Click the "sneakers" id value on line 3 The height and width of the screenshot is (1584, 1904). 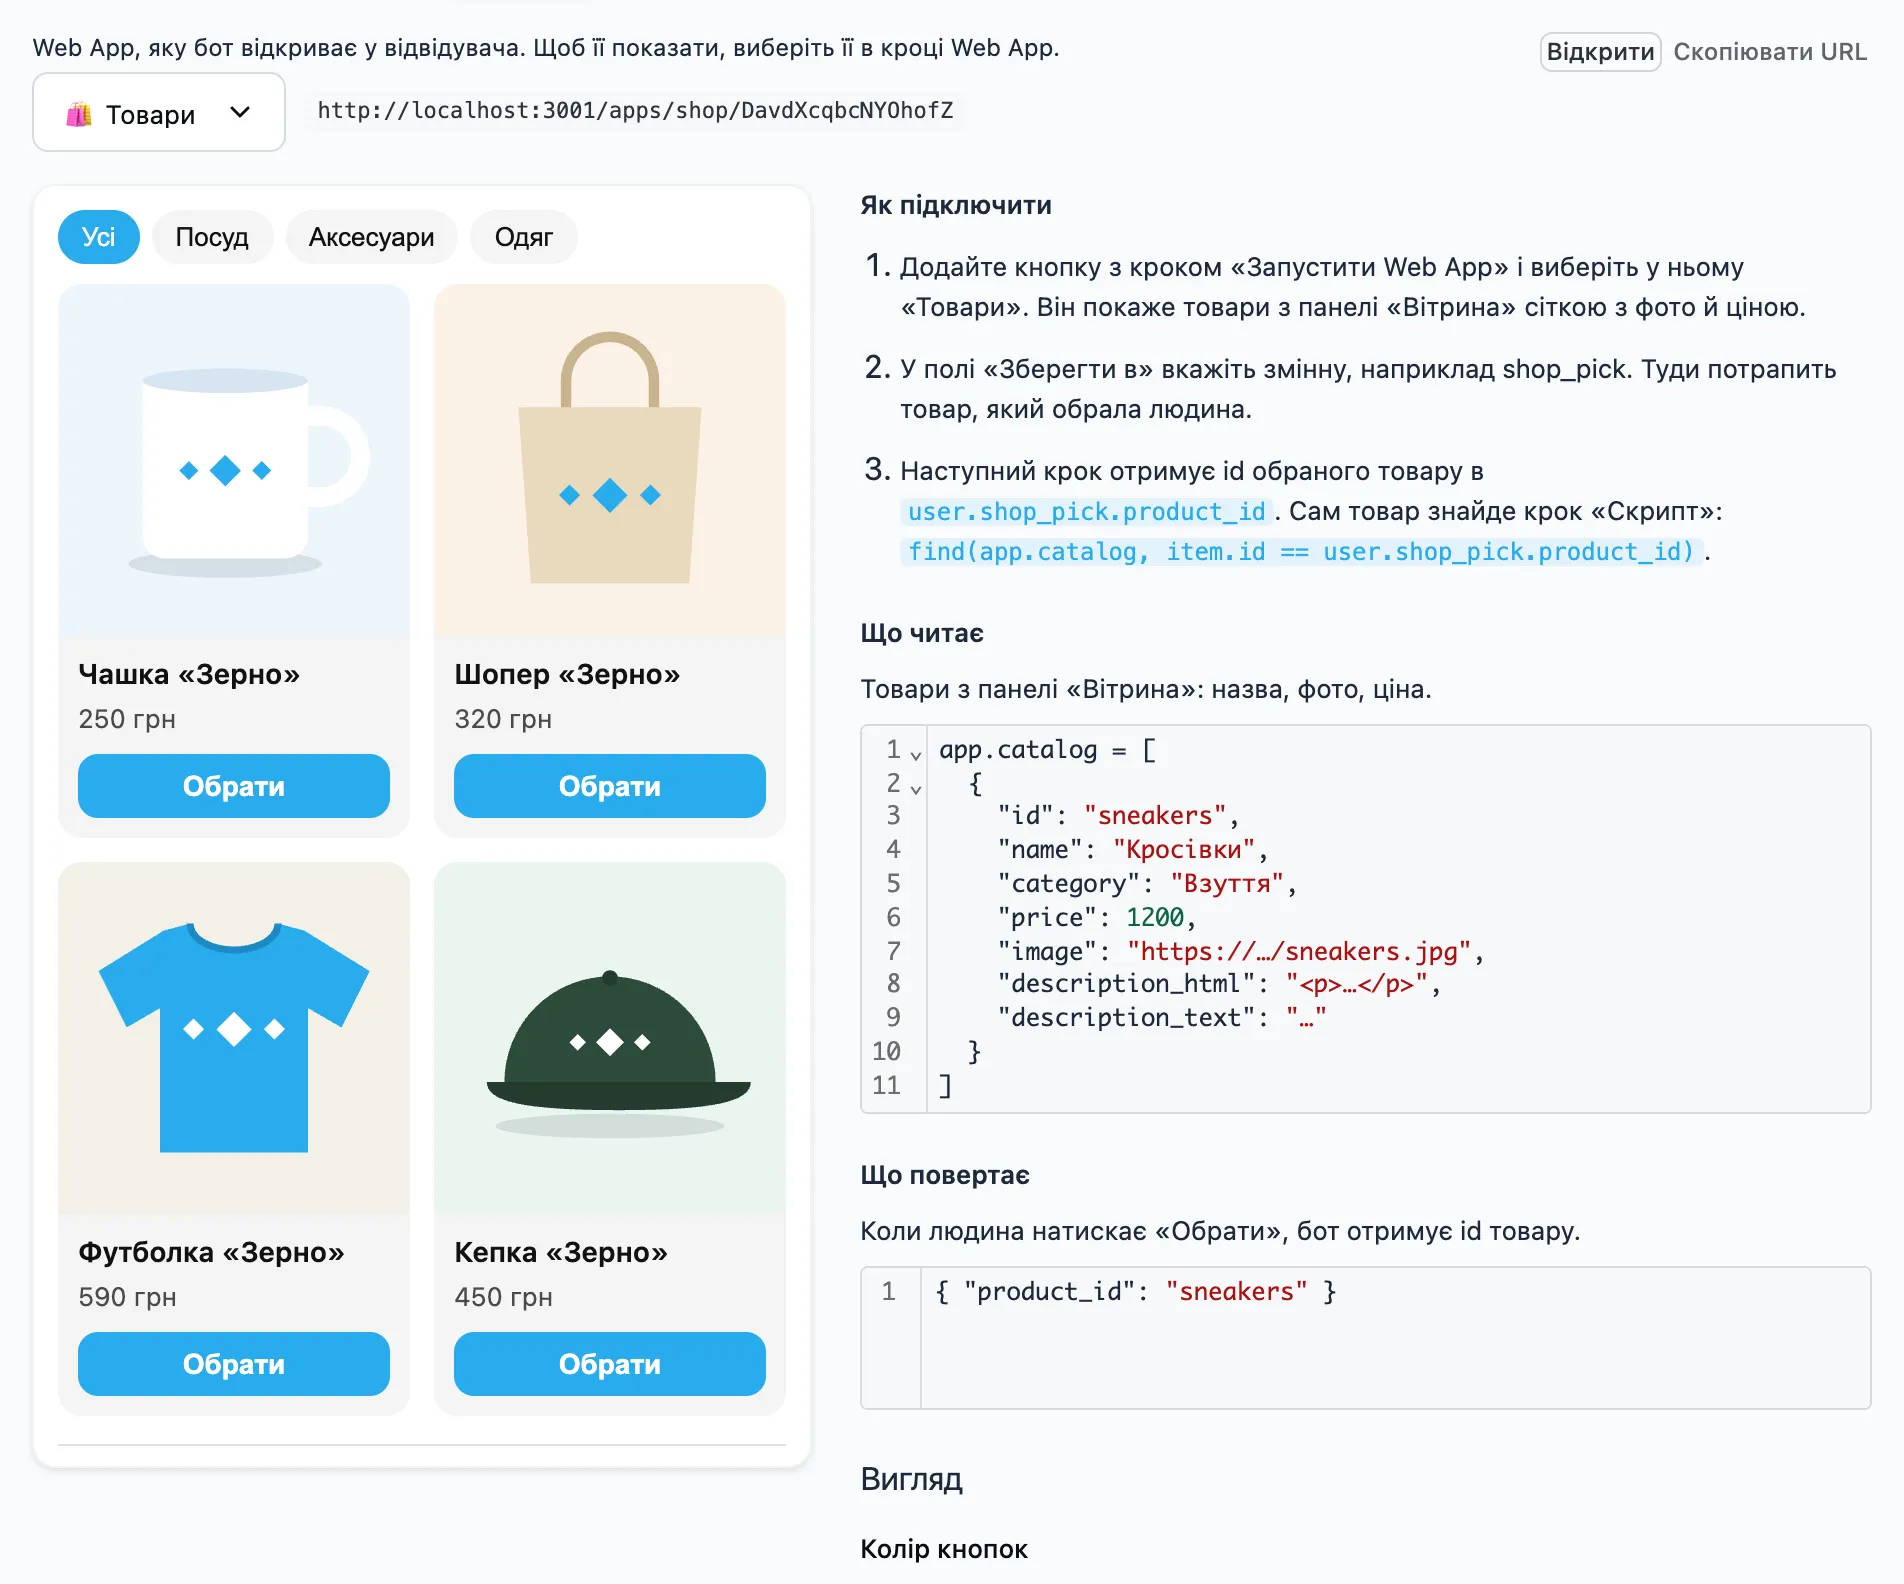[1155, 816]
